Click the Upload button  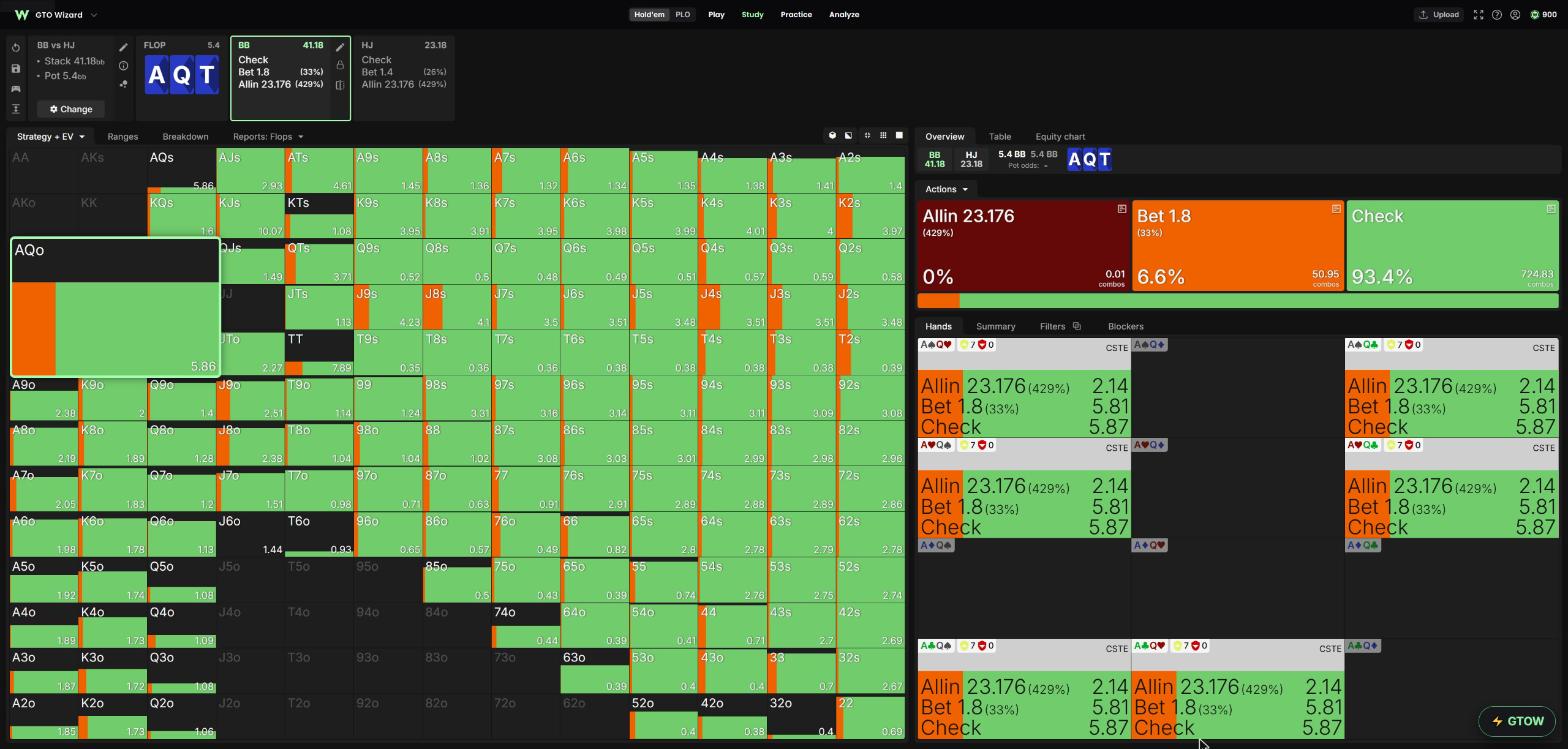click(1438, 15)
